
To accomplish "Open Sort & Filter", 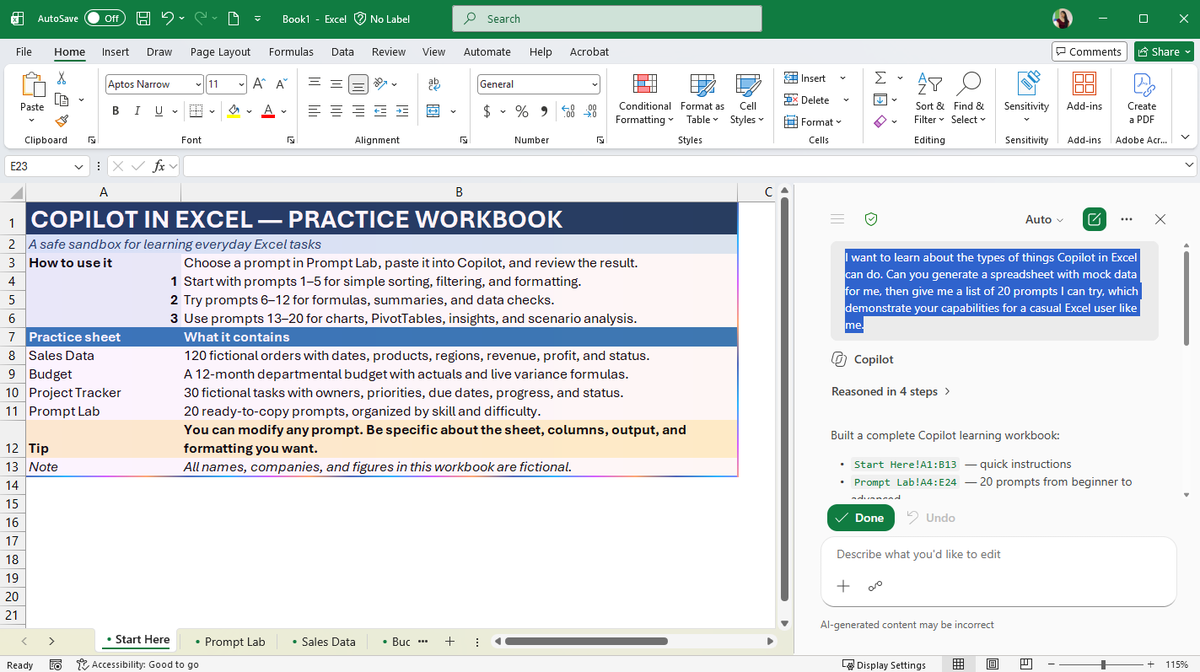I will point(929,99).
